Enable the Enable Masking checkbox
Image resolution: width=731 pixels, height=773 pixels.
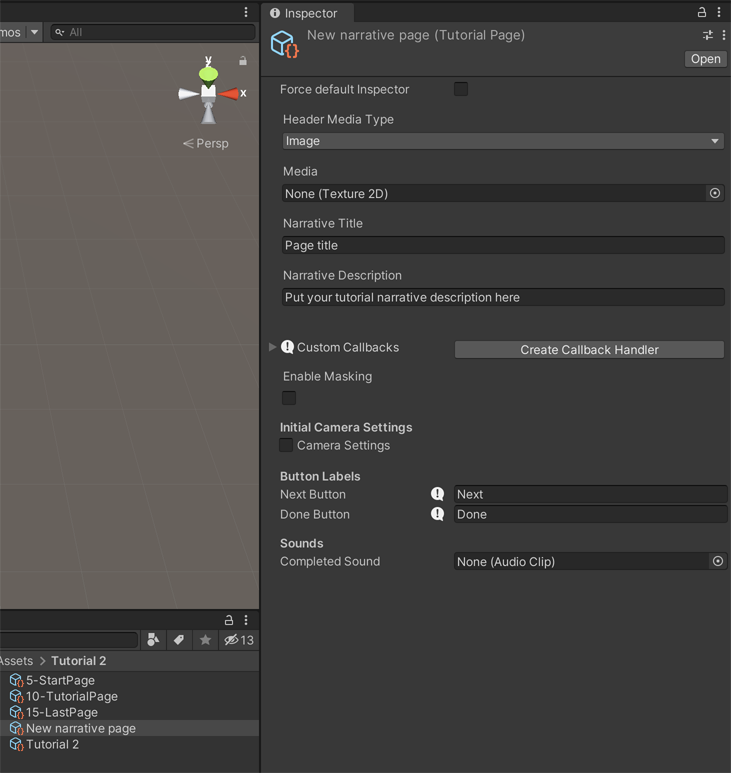289,398
